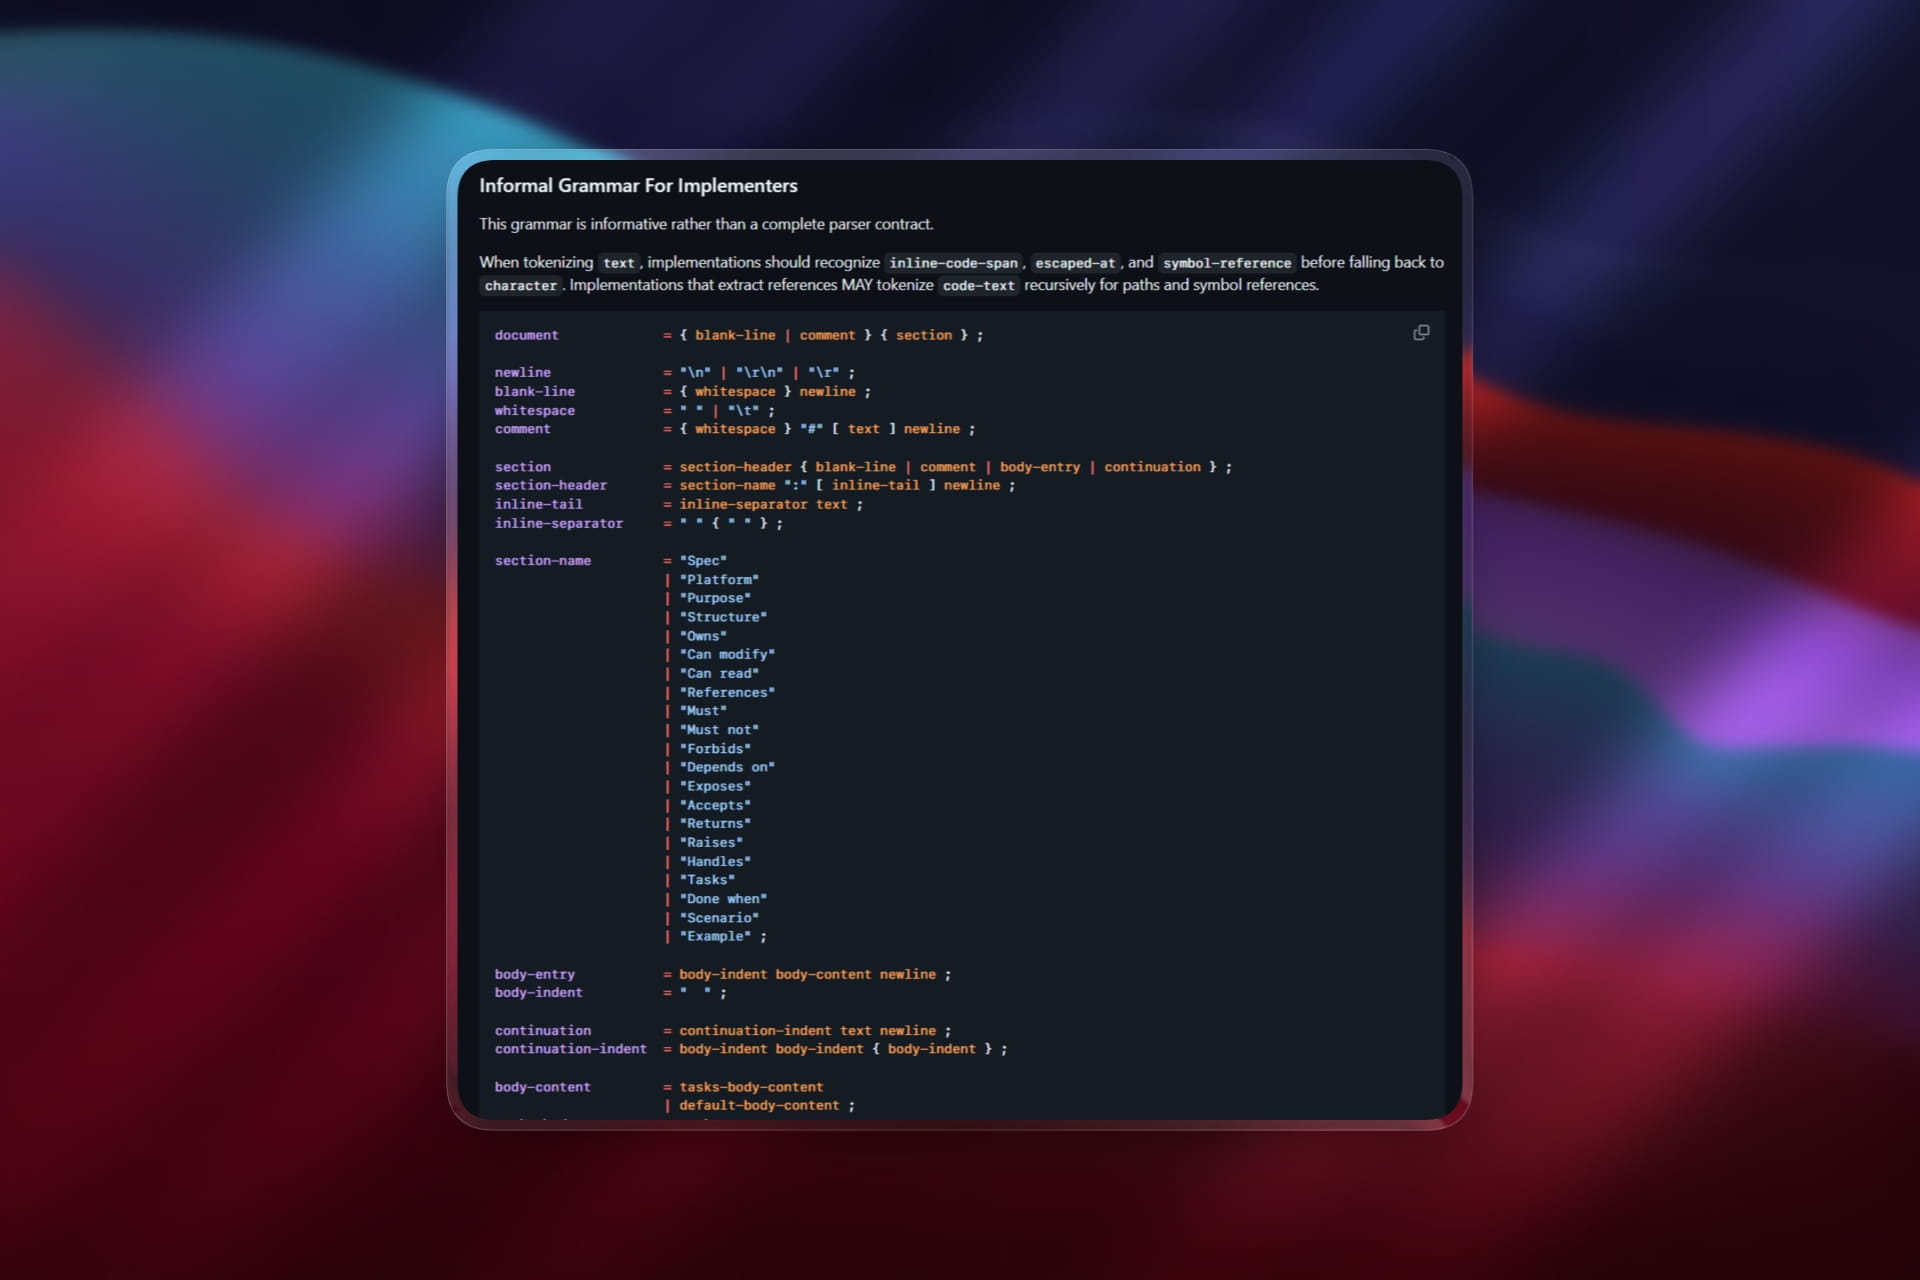Select the inline code 'character'

click(x=520, y=286)
